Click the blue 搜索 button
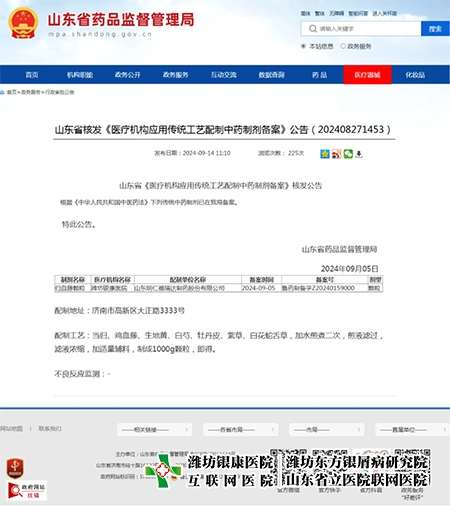This screenshot has width=450, height=506. point(435,29)
